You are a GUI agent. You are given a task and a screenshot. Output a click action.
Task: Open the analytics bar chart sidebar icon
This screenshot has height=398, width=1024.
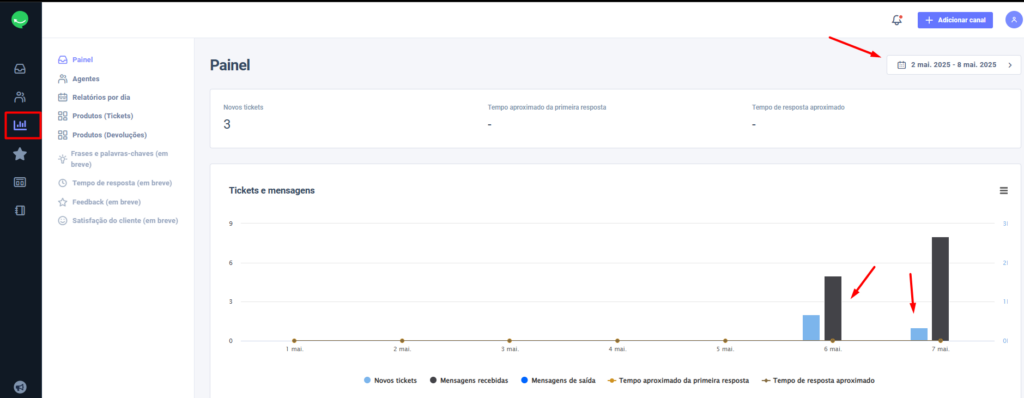pyautogui.click(x=20, y=125)
